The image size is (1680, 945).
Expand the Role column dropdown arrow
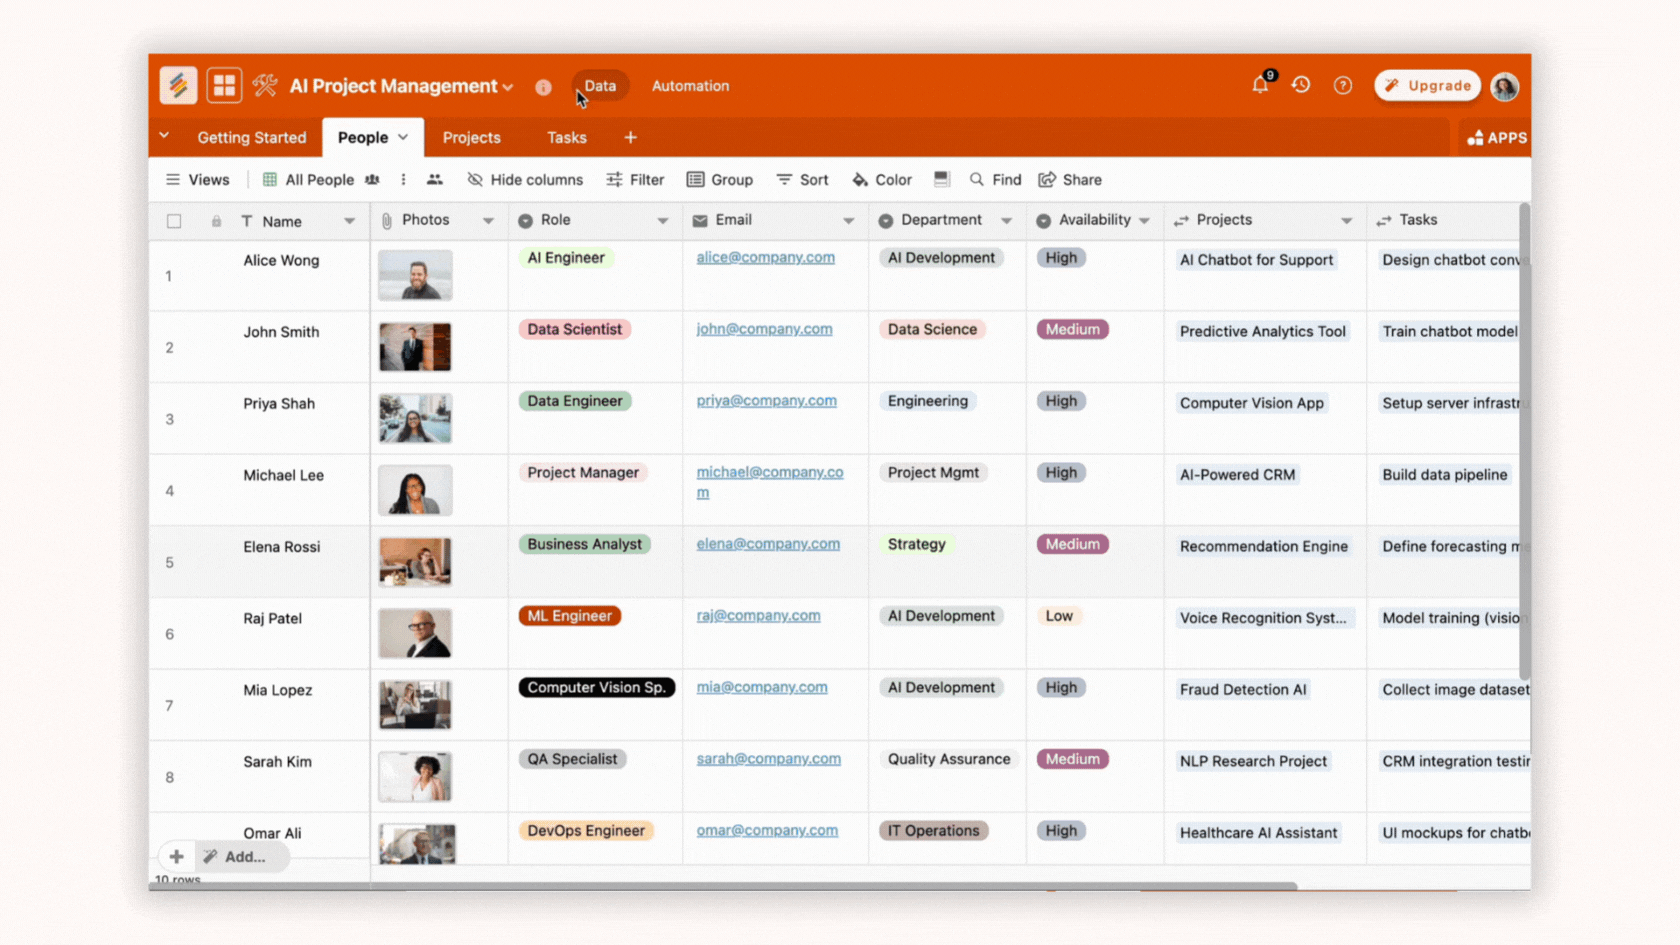pyautogui.click(x=662, y=221)
